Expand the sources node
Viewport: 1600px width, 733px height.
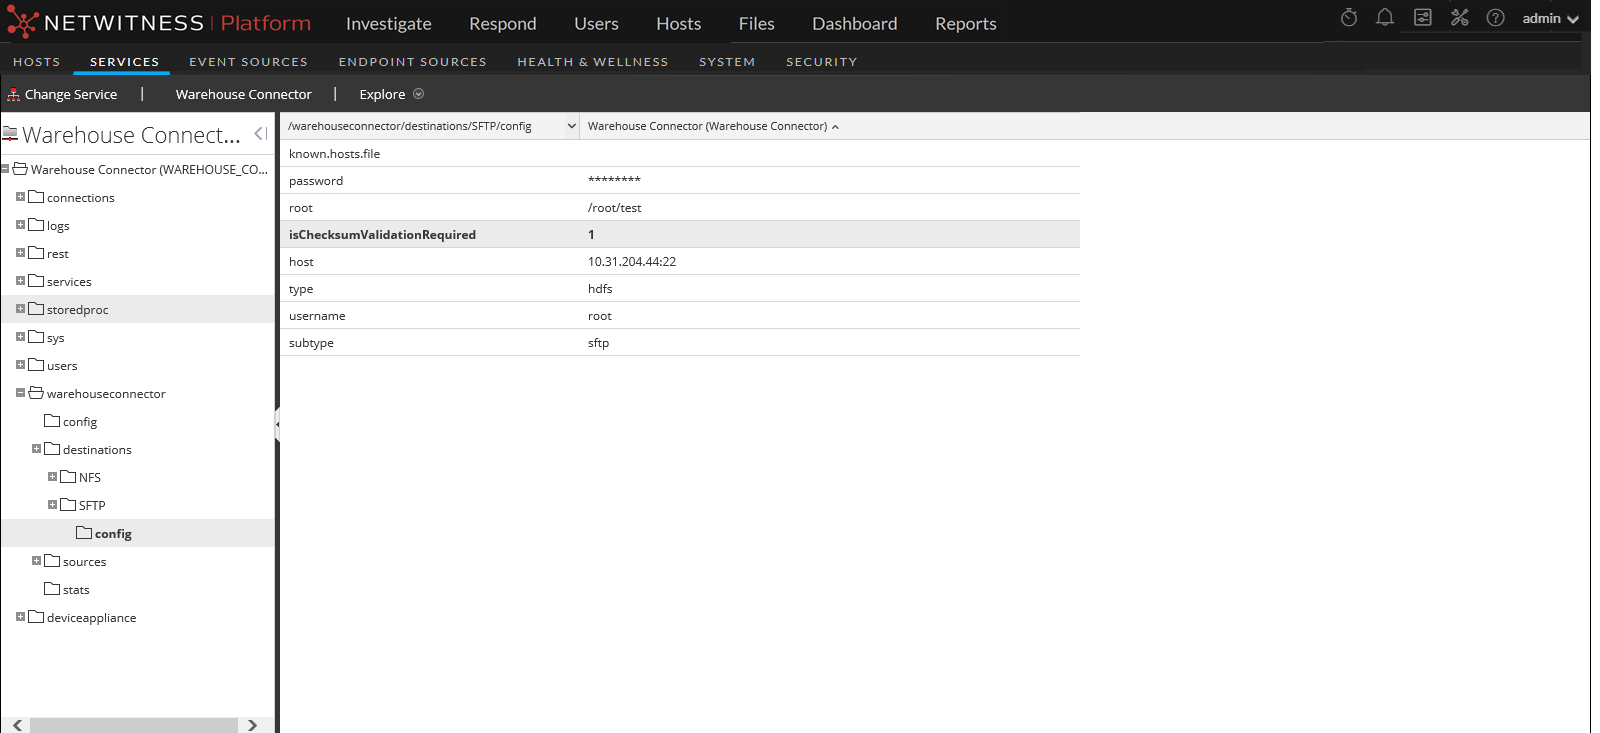(x=36, y=561)
